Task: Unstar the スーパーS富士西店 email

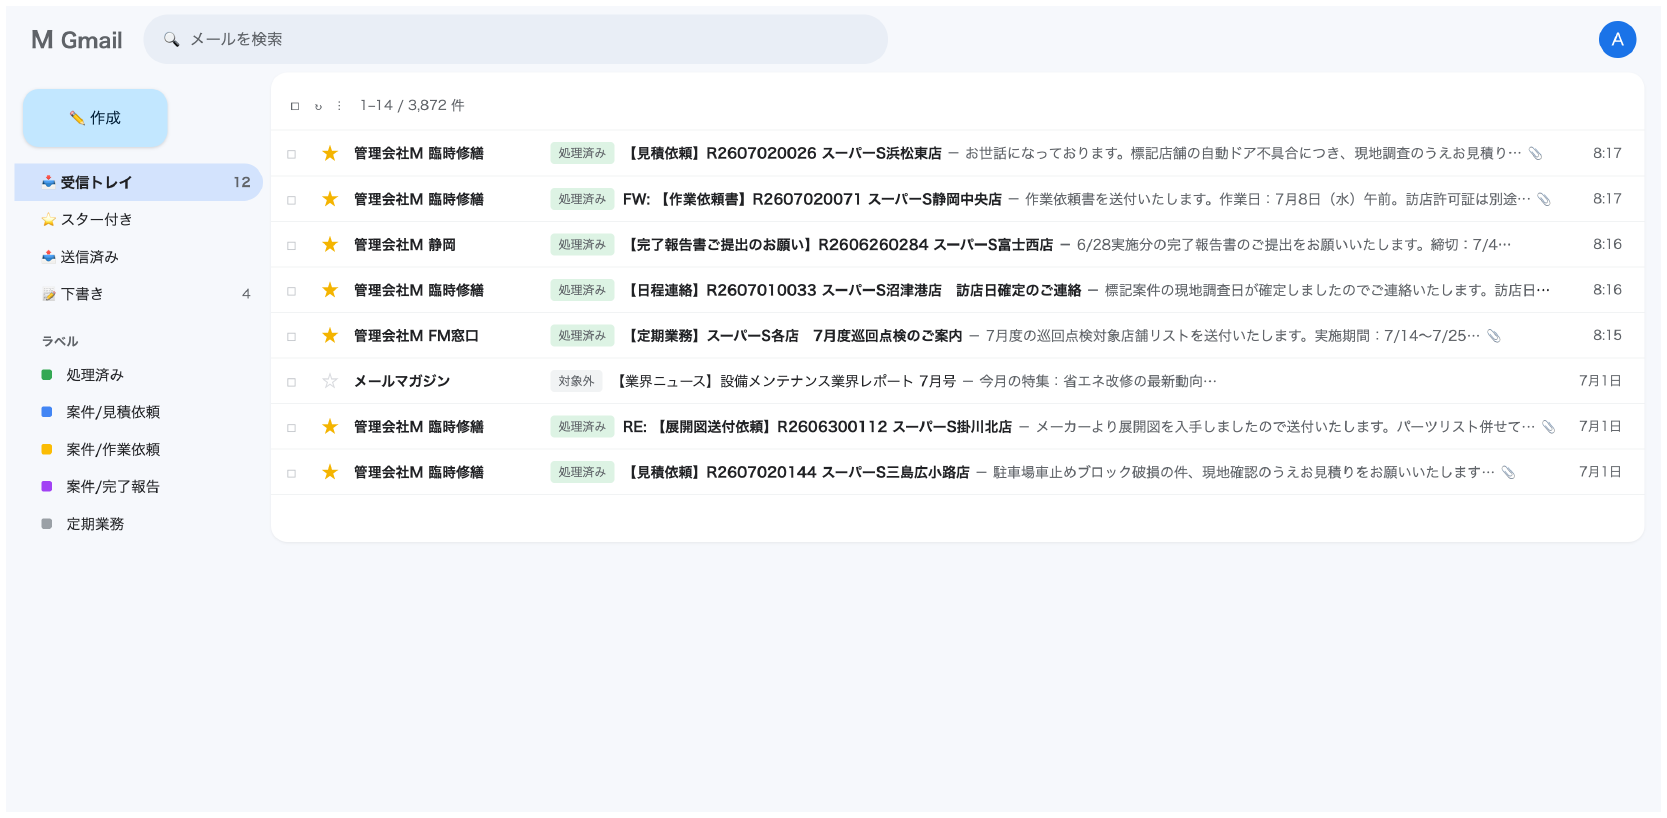Action: tap(330, 244)
